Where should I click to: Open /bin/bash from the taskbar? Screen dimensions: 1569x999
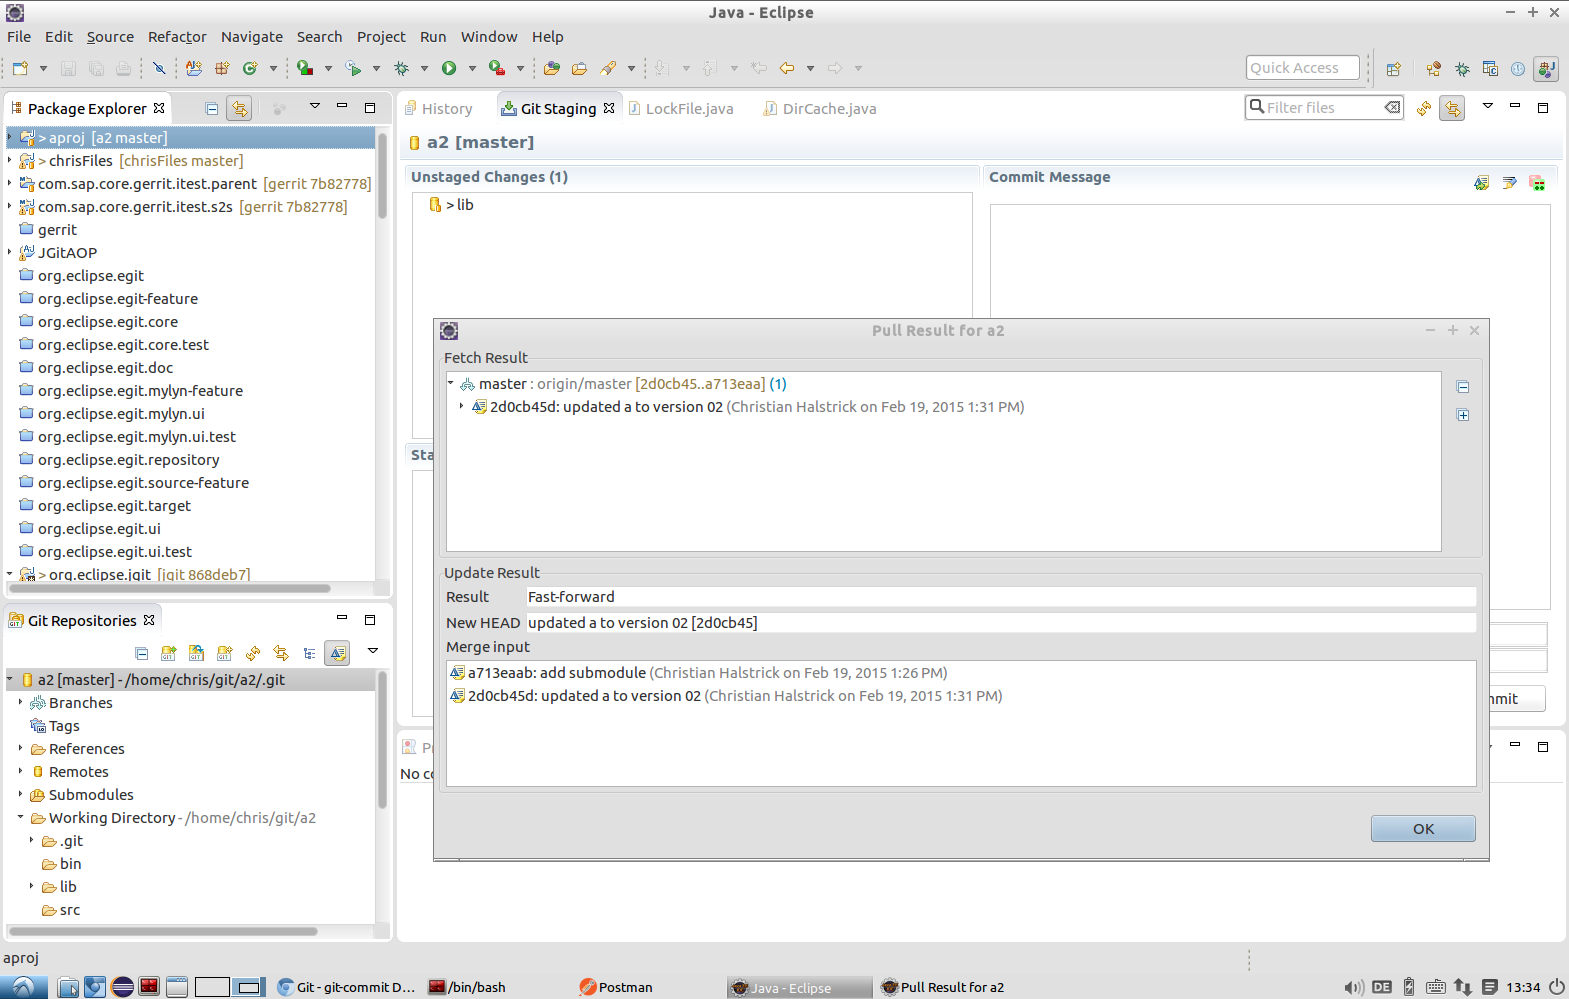click(x=468, y=987)
